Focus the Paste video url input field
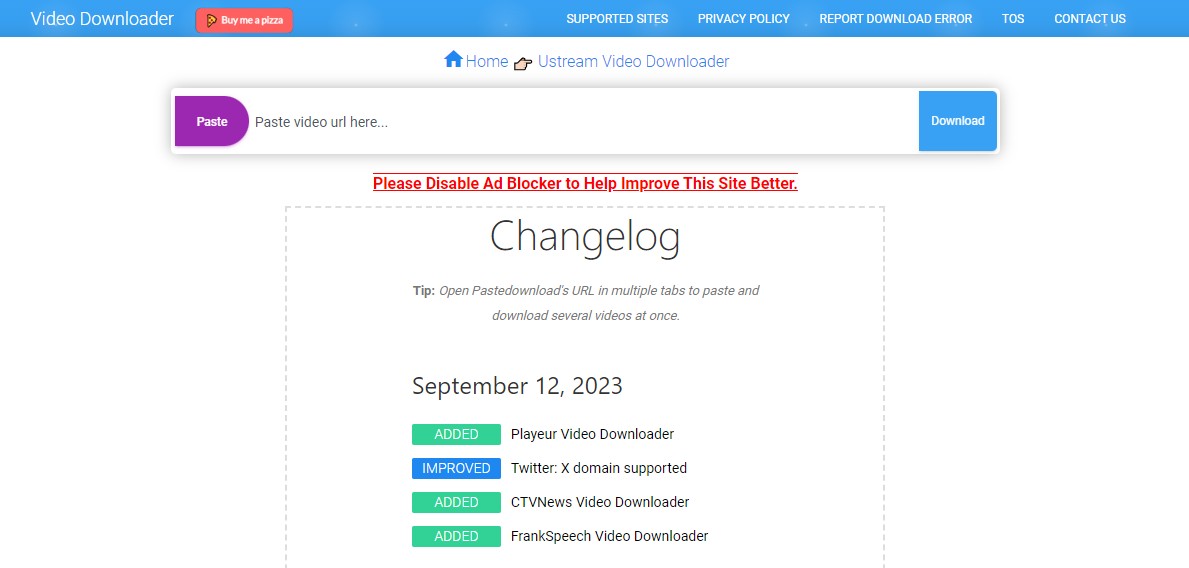The width and height of the screenshot is (1189, 568). tap(580, 122)
